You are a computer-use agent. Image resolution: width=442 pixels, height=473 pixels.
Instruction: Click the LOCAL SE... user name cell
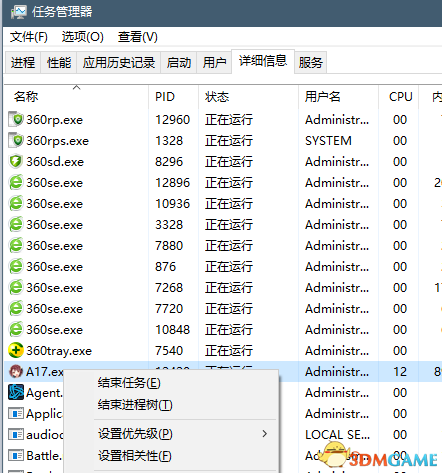coord(337,435)
